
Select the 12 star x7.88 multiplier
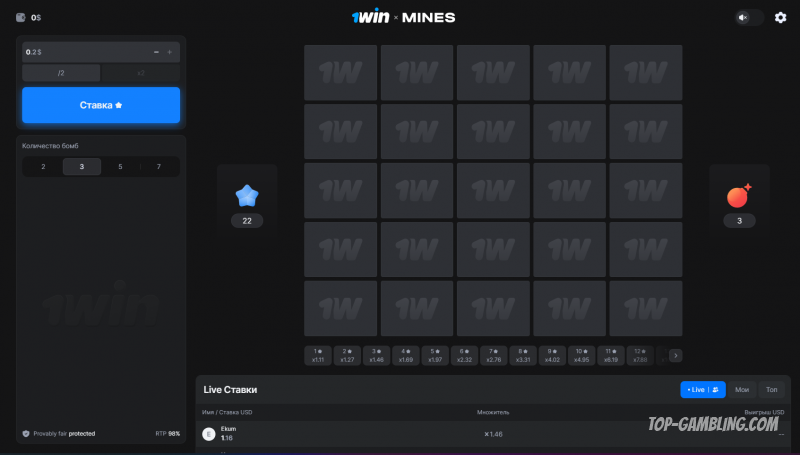(x=640, y=356)
